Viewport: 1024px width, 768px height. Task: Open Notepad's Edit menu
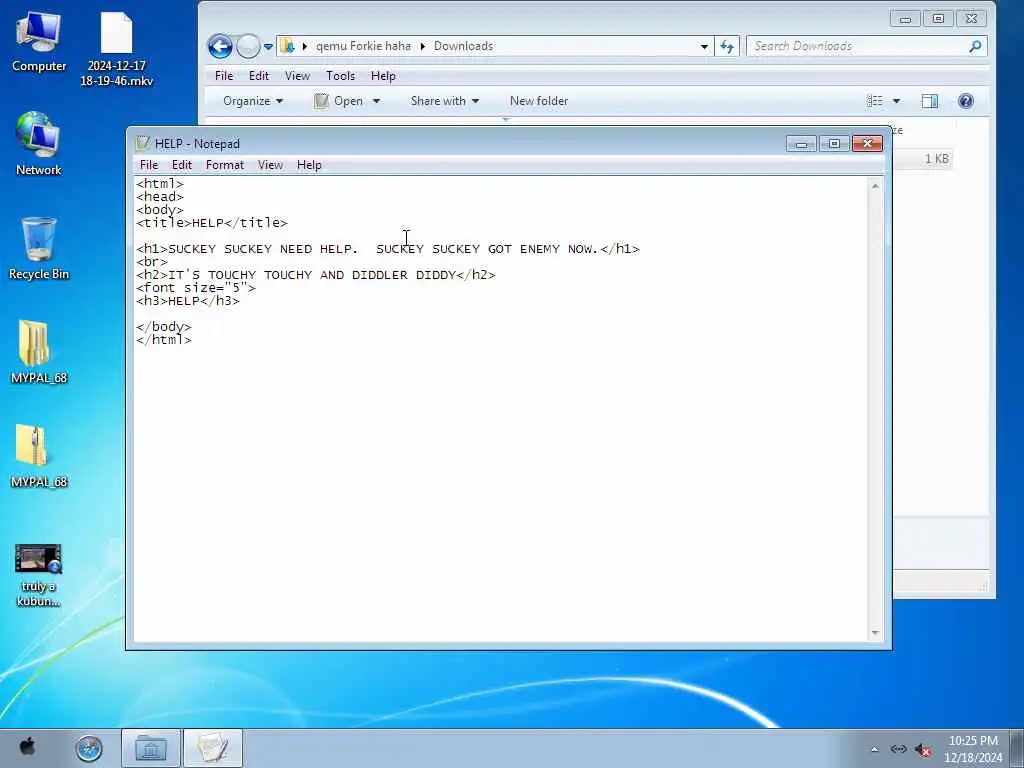[x=182, y=165]
